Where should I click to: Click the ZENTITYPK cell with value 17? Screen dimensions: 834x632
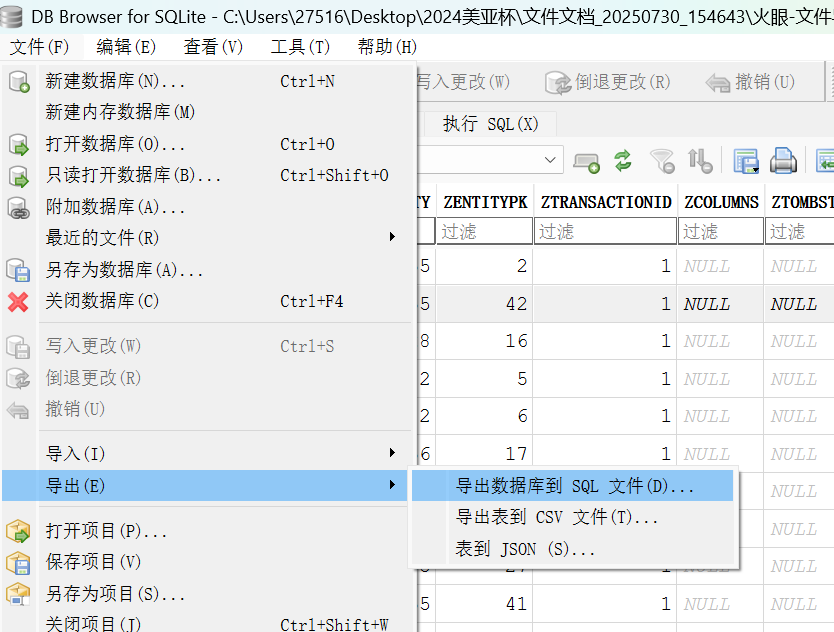pos(485,454)
